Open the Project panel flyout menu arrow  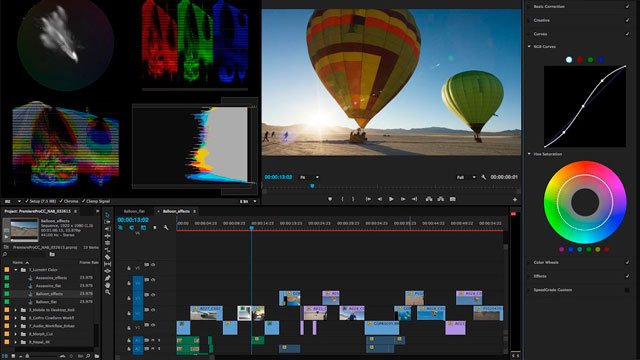point(97,211)
